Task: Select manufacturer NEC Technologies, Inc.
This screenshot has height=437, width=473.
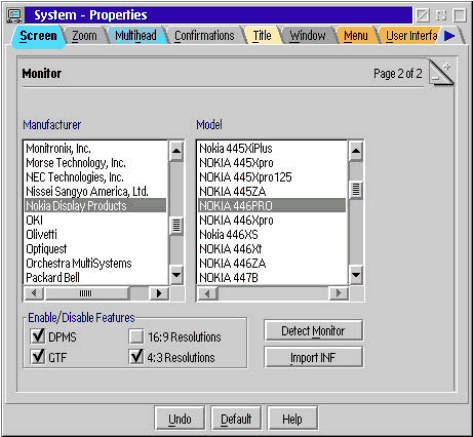Action: (95, 177)
